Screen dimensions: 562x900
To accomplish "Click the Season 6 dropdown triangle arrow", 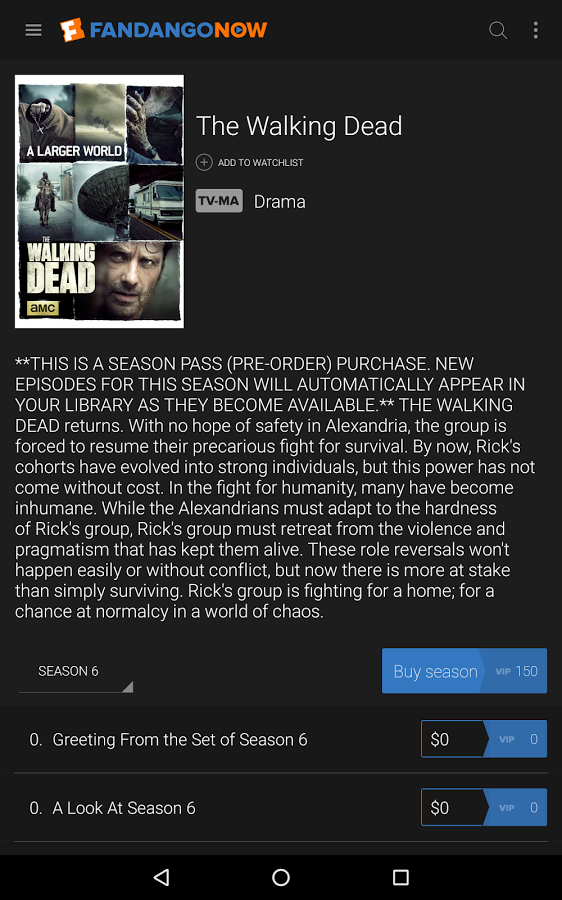I will pos(127,686).
